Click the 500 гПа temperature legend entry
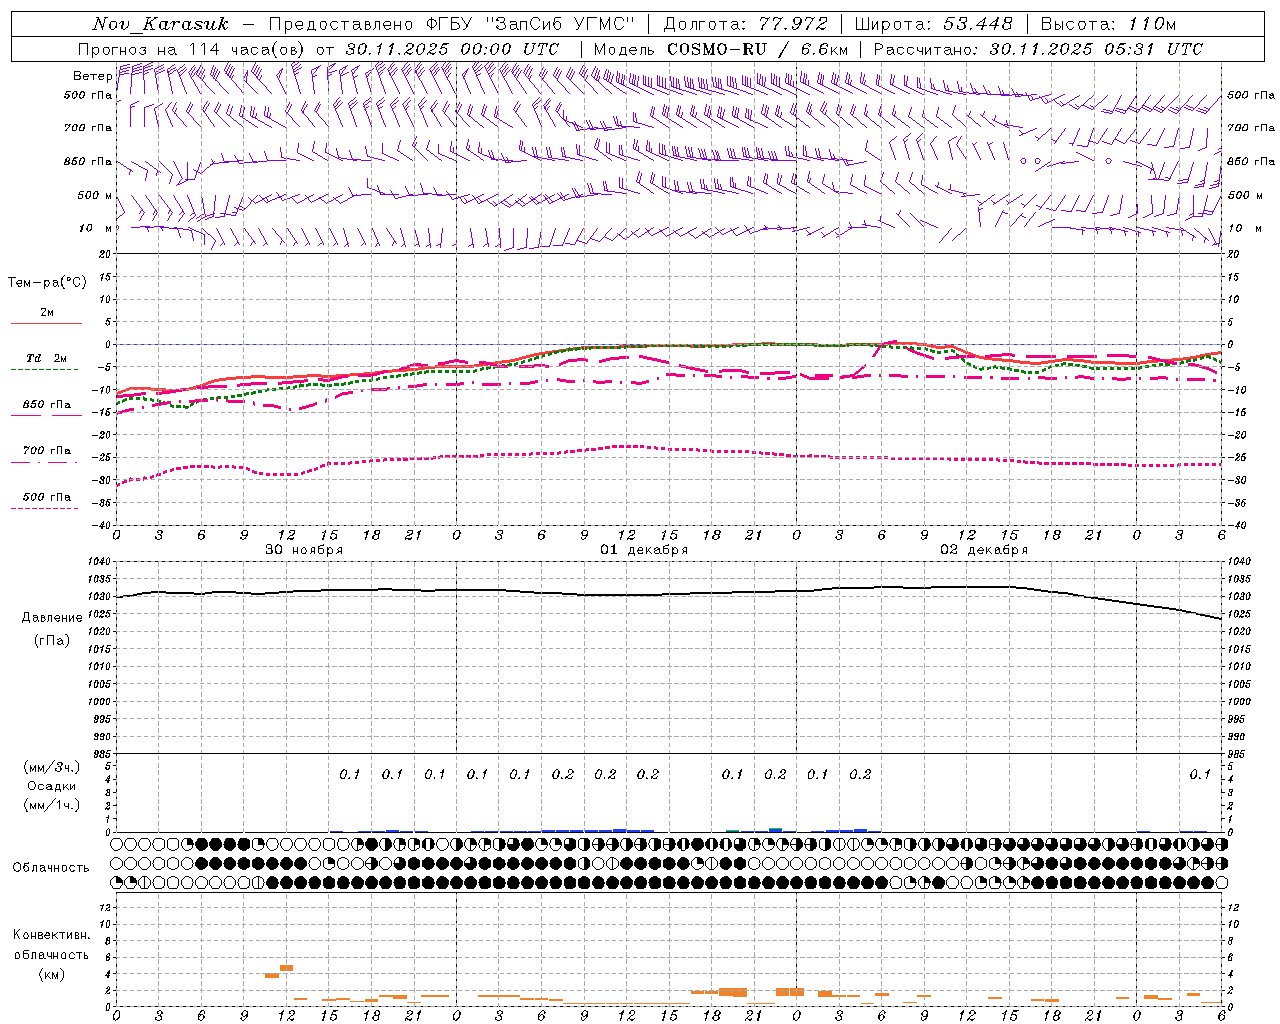Viewport: 1280px width, 1024px height. click(46, 497)
